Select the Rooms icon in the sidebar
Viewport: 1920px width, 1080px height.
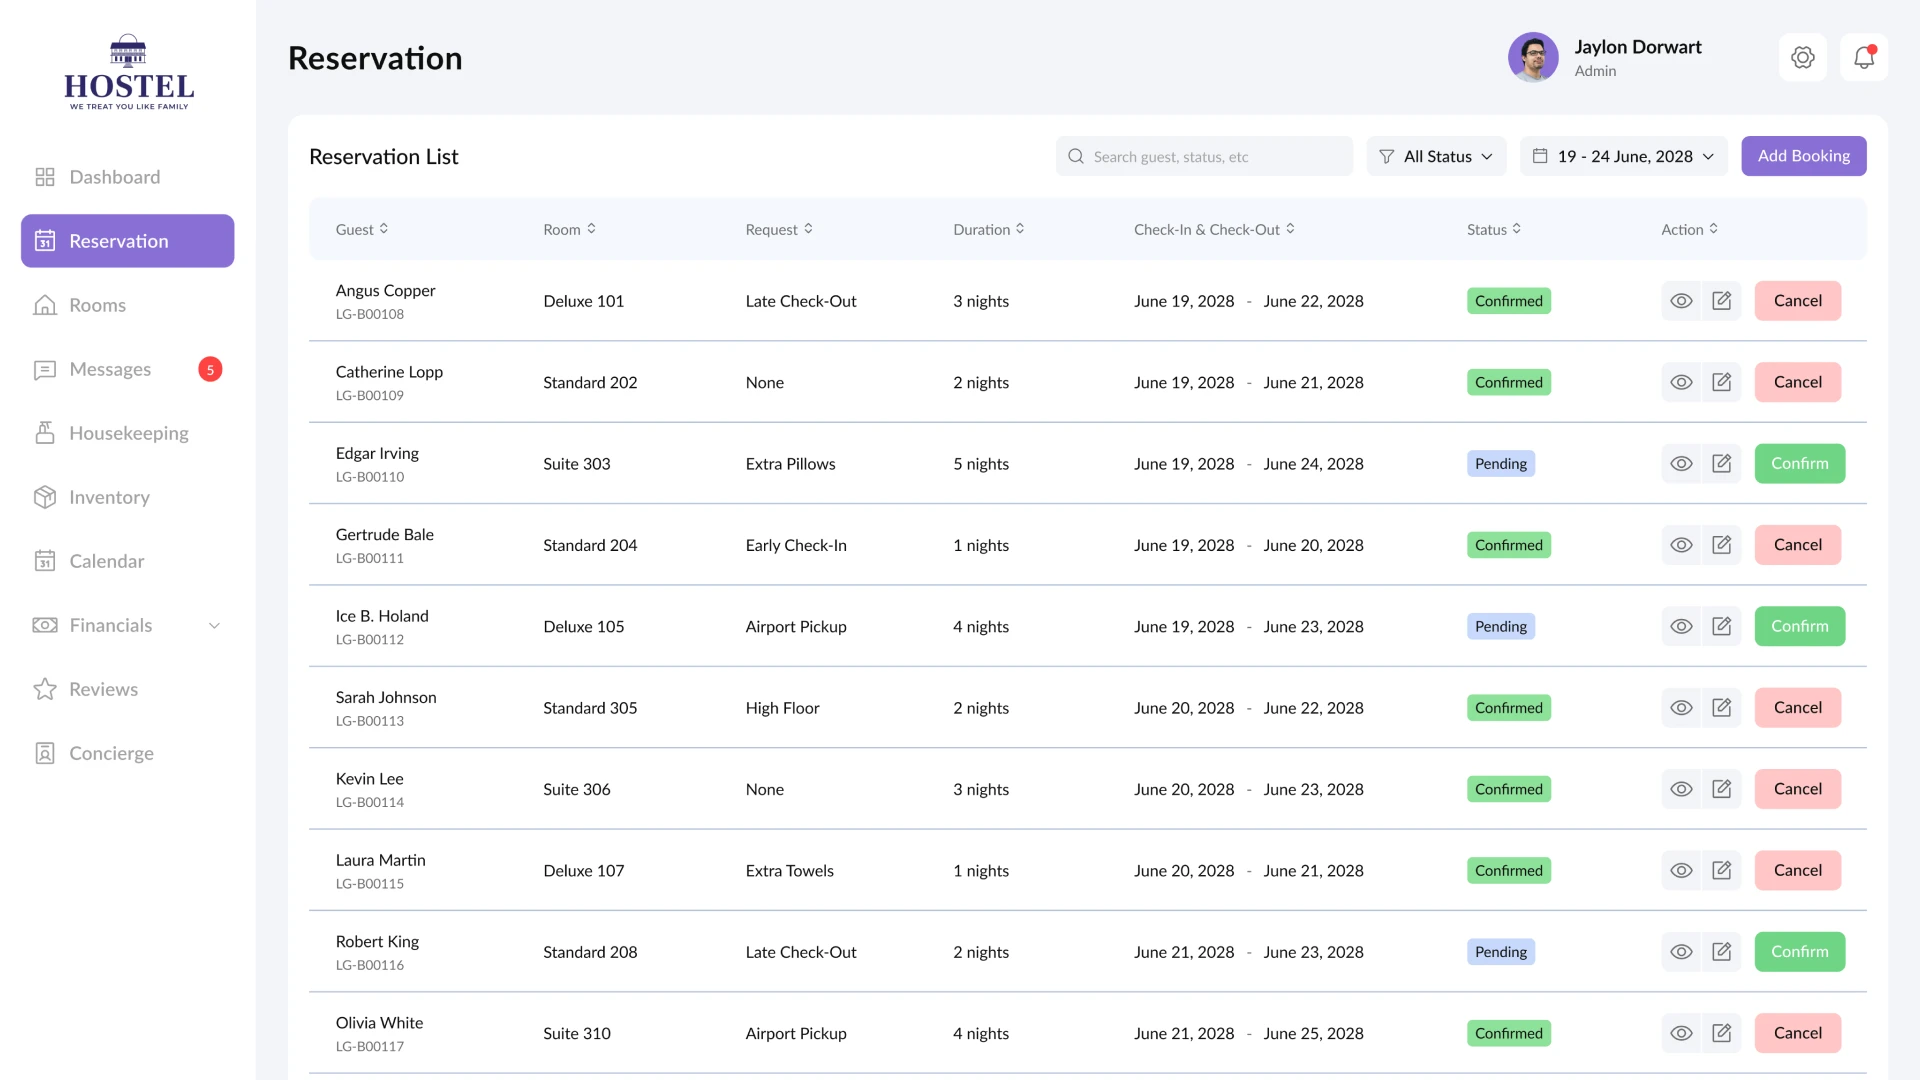point(44,305)
